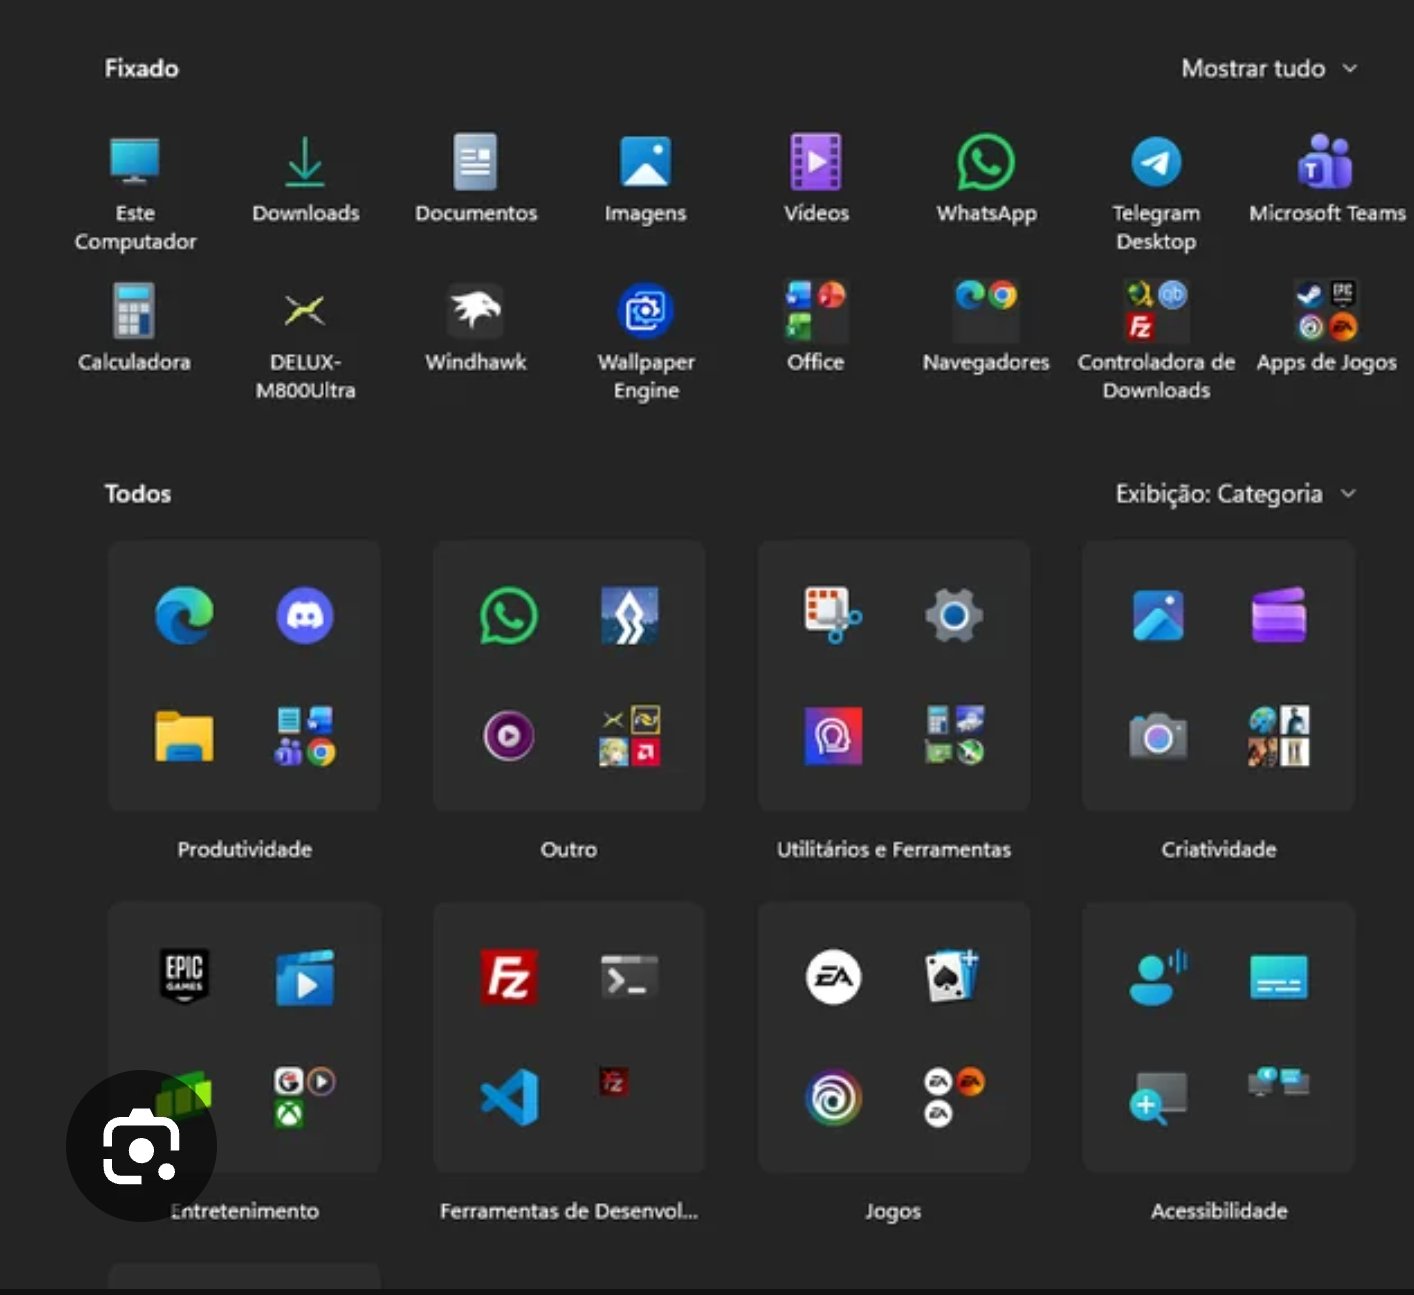Launch Discord in Produtividade group
This screenshot has height=1295, width=1414.
305,615
